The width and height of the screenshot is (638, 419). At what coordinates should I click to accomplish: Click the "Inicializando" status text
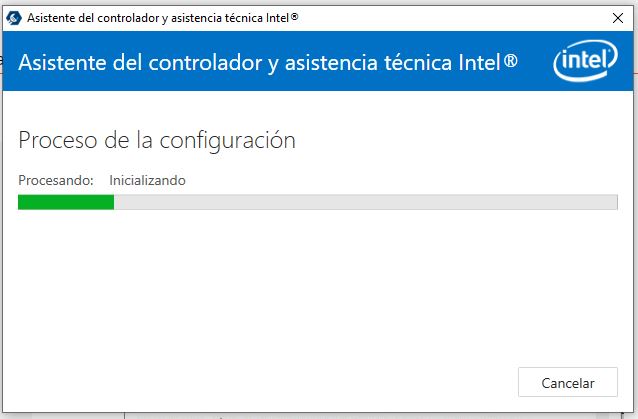147,180
